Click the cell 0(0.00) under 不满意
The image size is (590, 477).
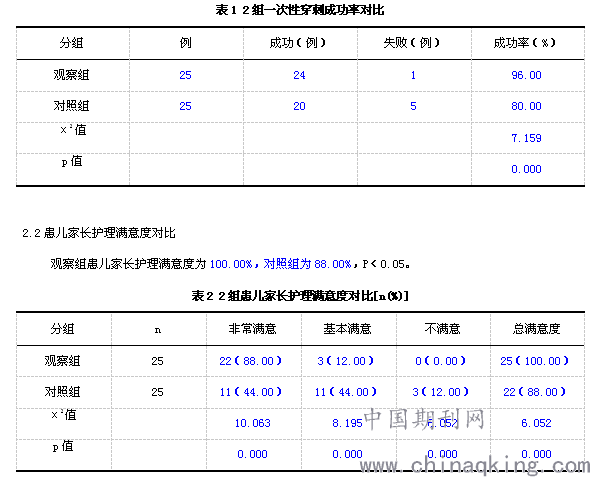441,361
